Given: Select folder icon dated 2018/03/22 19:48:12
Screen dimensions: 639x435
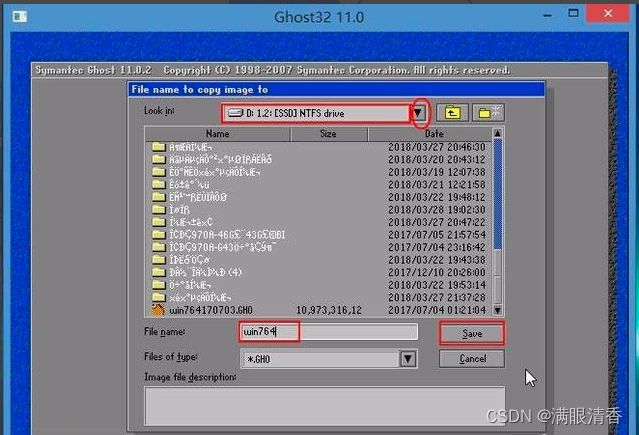Looking at the screenshot, I should point(159,197).
